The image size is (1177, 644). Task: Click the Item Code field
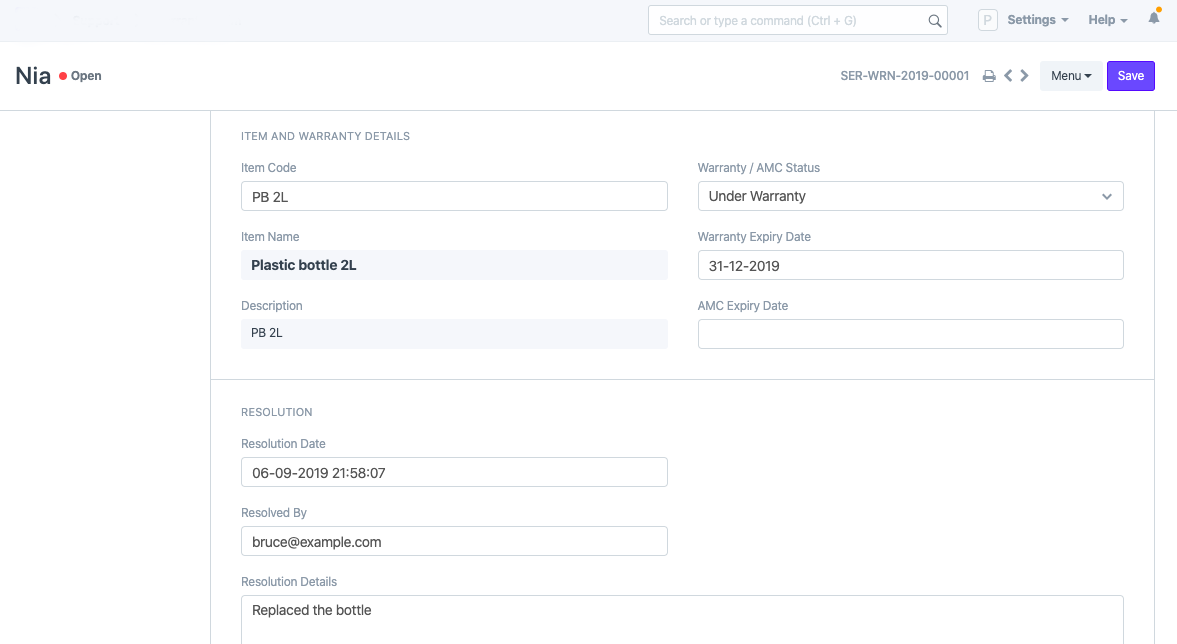454,196
